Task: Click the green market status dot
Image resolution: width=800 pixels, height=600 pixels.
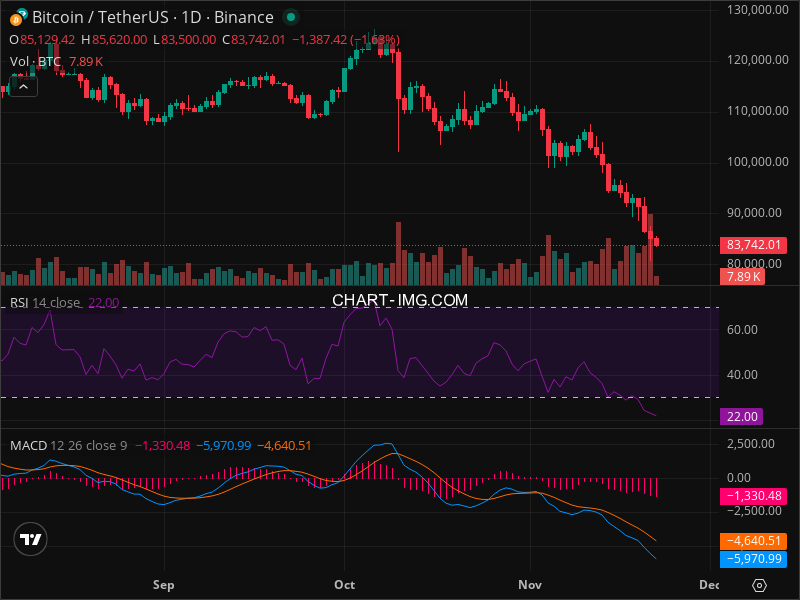Action: click(290, 17)
